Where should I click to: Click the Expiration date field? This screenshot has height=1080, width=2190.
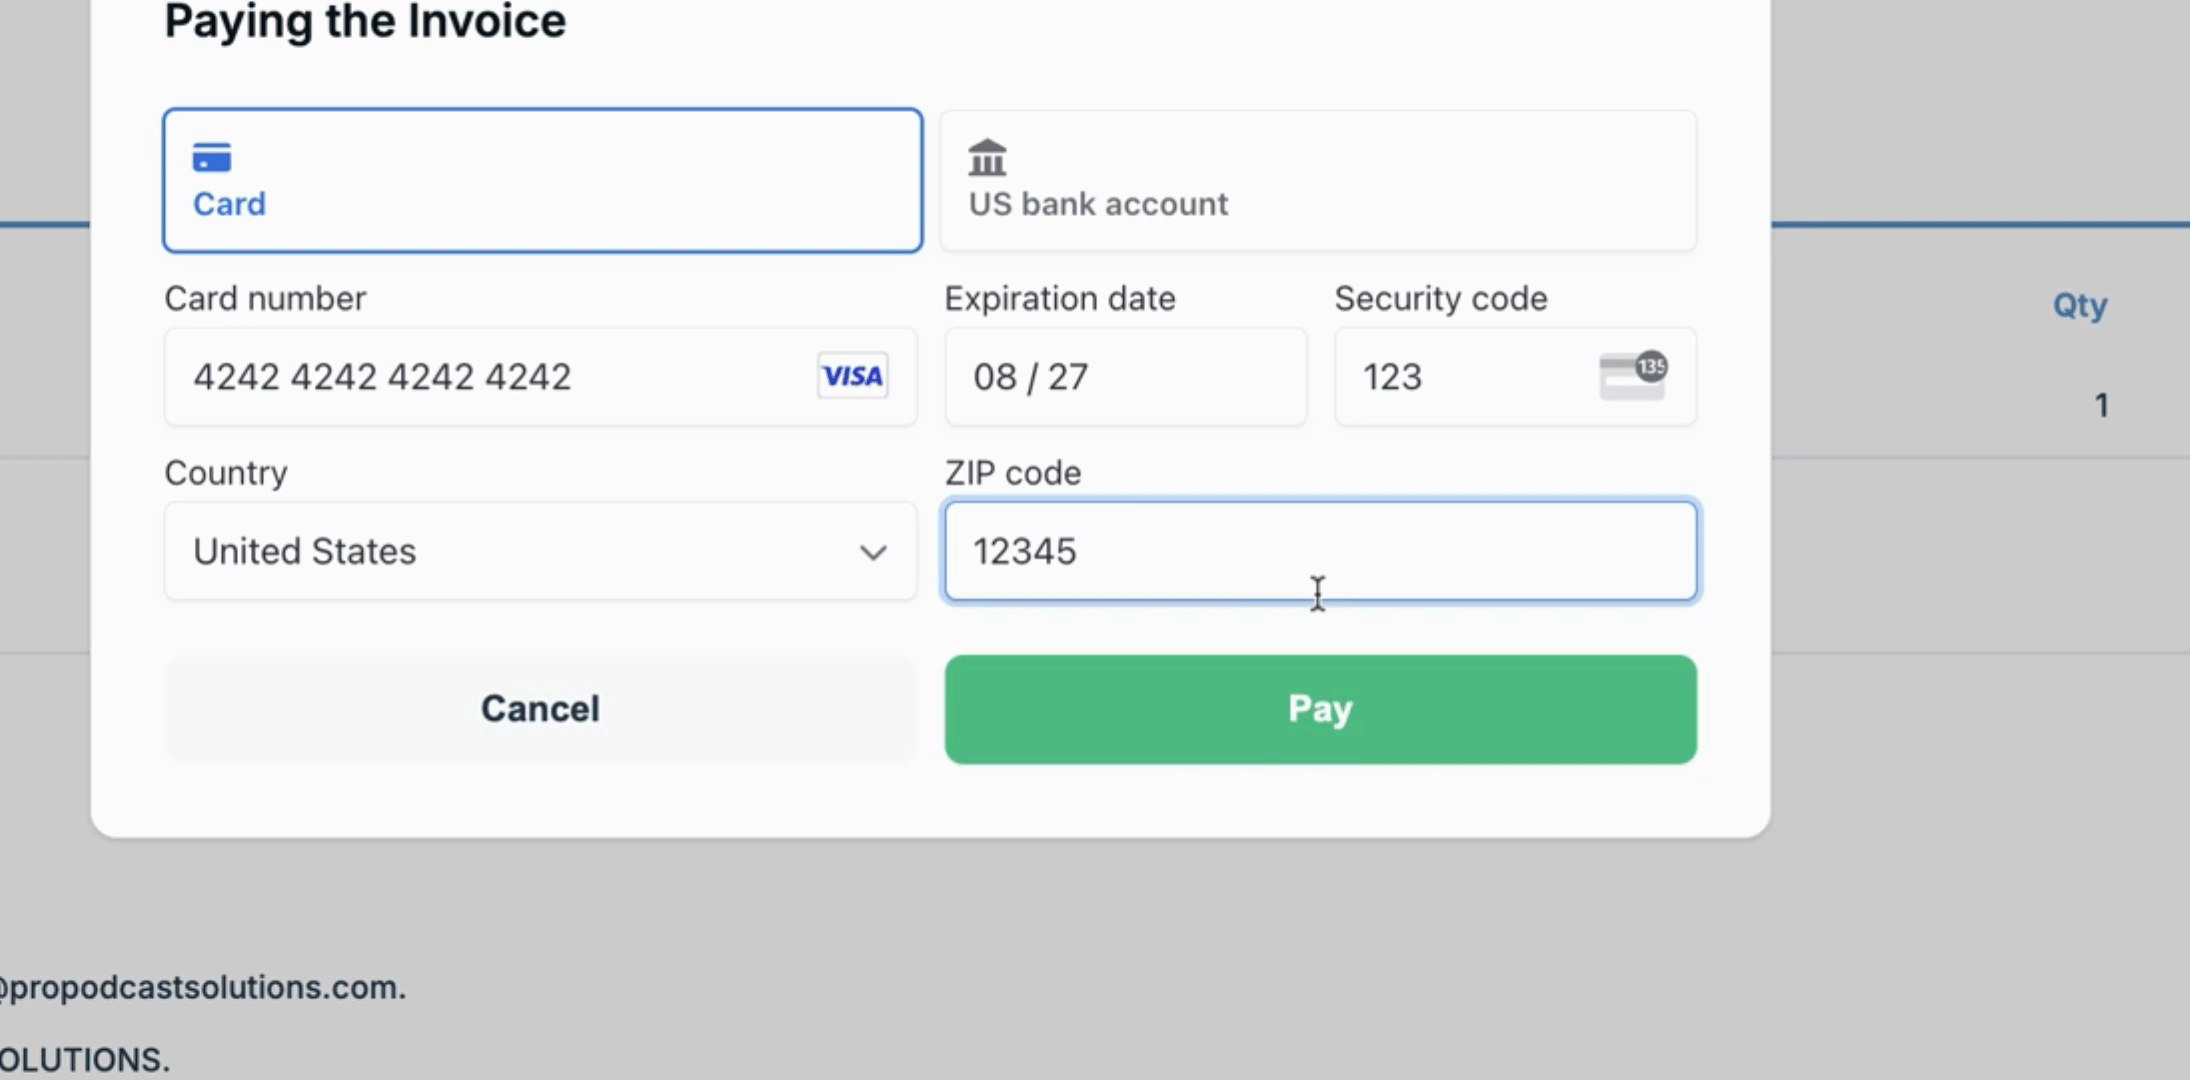coord(1125,377)
